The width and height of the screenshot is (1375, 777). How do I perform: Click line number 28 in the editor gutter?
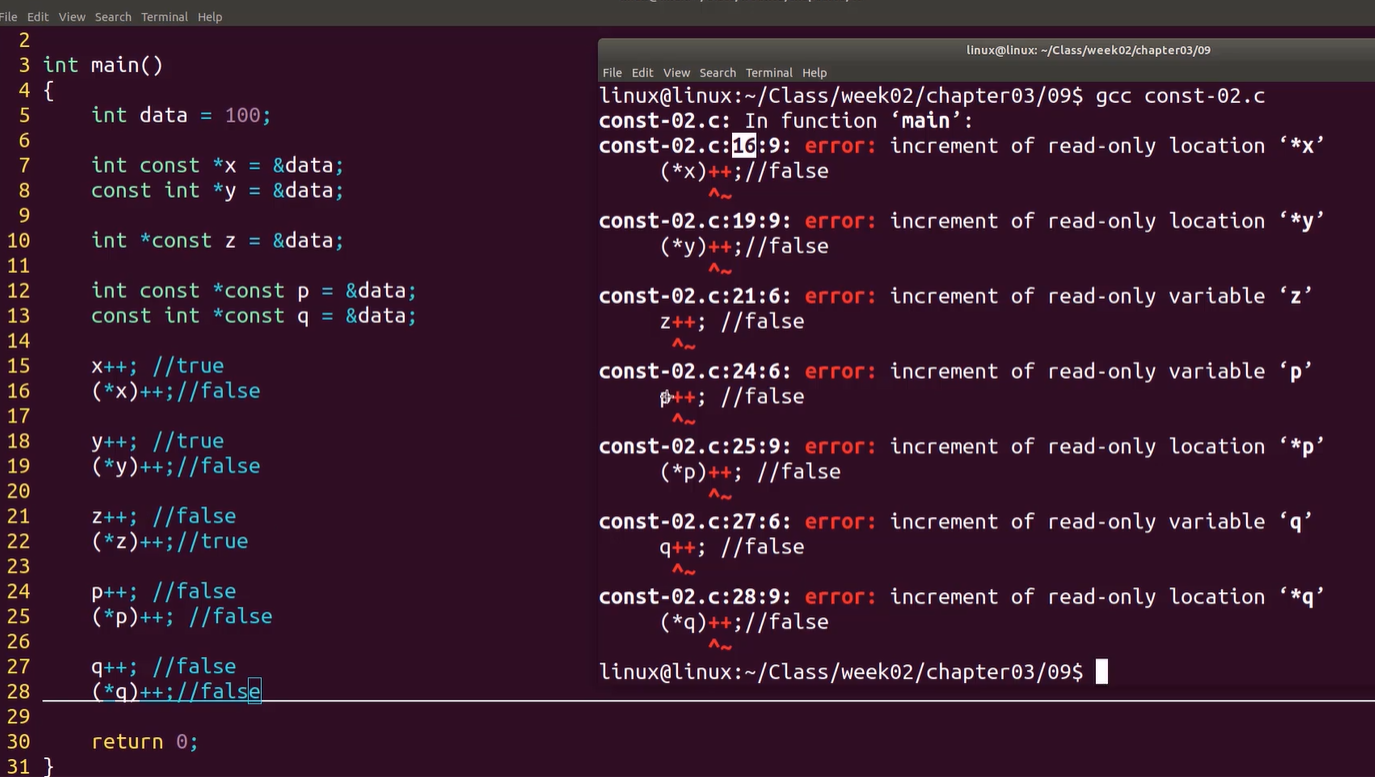coord(19,692)
